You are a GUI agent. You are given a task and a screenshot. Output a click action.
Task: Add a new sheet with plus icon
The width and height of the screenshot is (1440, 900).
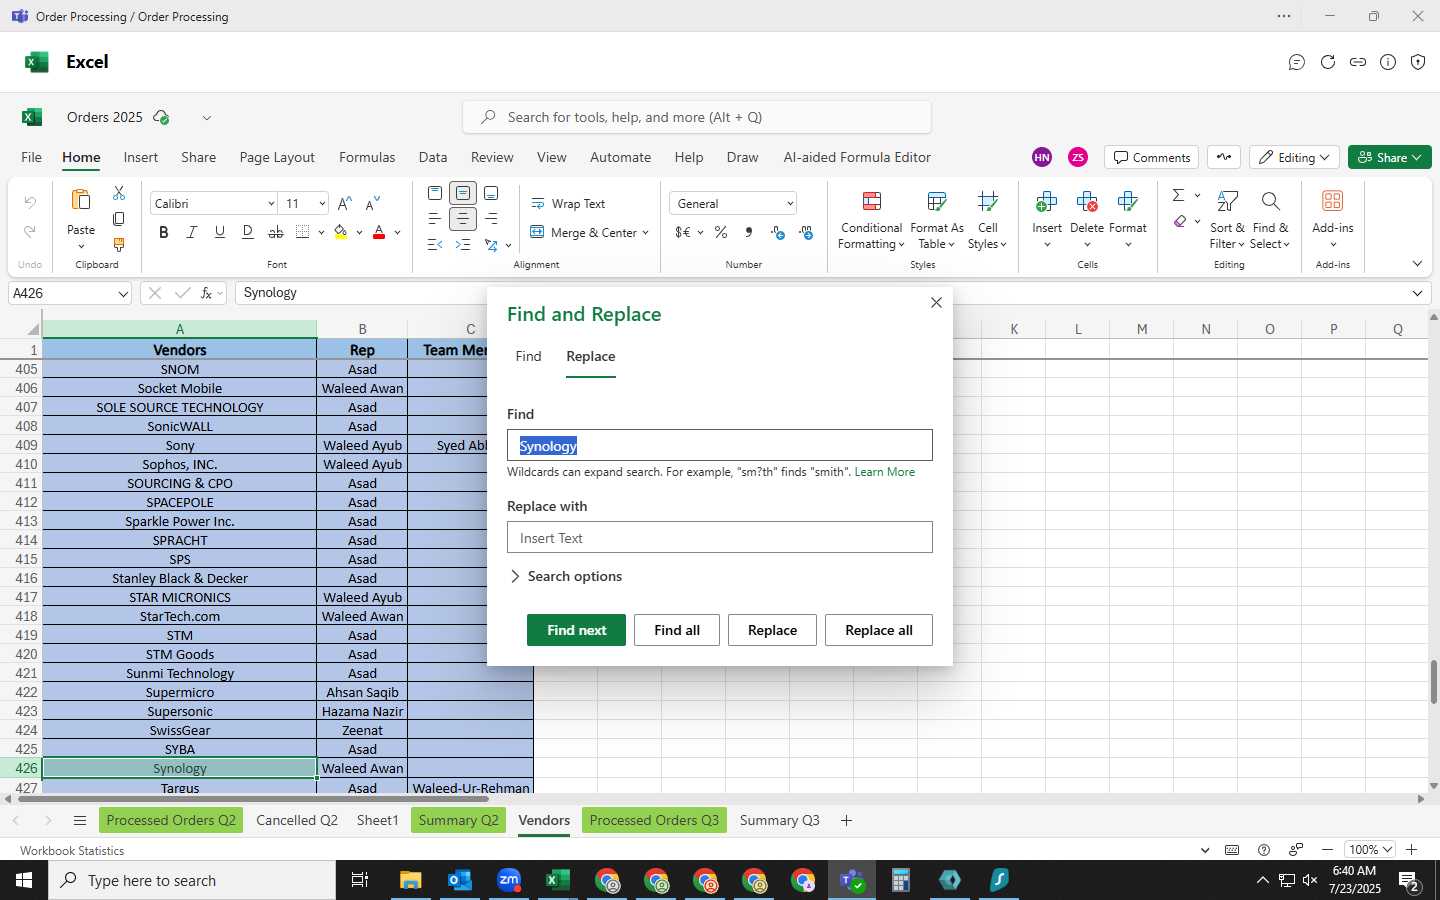click(x=846, y=821)
